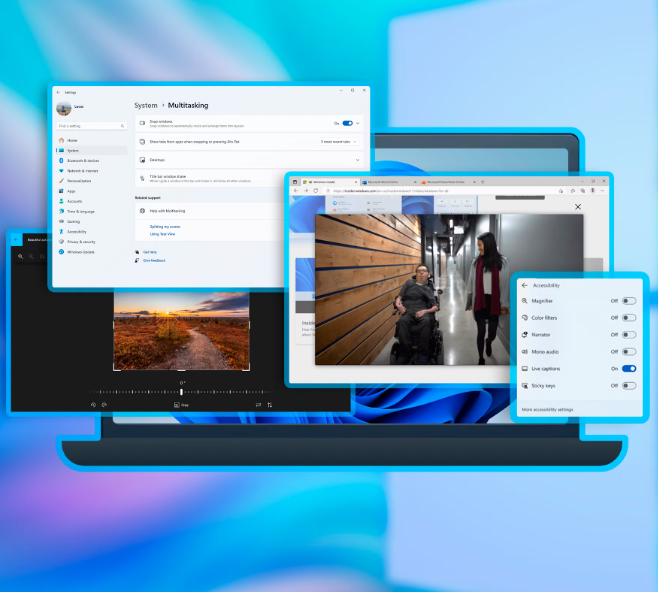This screenshot has width=658, height=592.
Task: Click the Title bar window shake row
Action: 210,178
